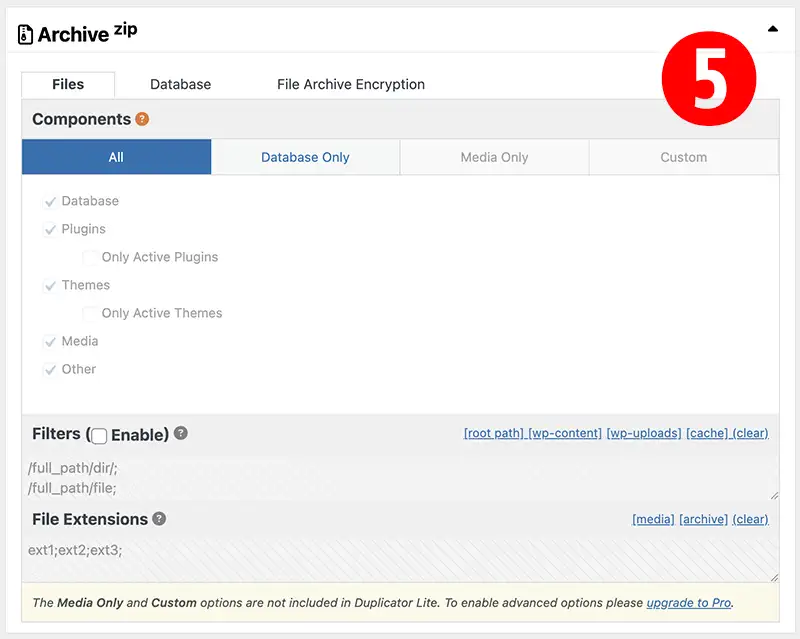Toggle the Other component checkbox
The width and height of the screenshot is (800, 639).
tap(50, 370)
